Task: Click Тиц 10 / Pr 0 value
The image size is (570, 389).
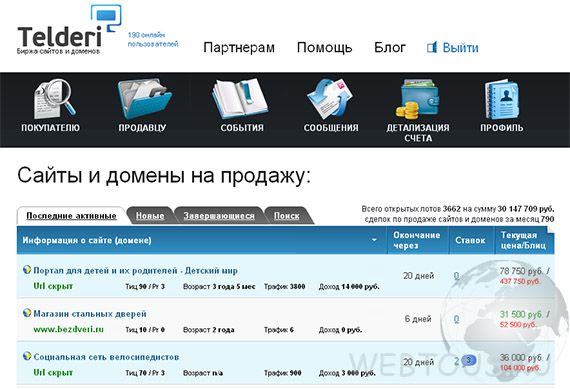Action: pos(145,330)
